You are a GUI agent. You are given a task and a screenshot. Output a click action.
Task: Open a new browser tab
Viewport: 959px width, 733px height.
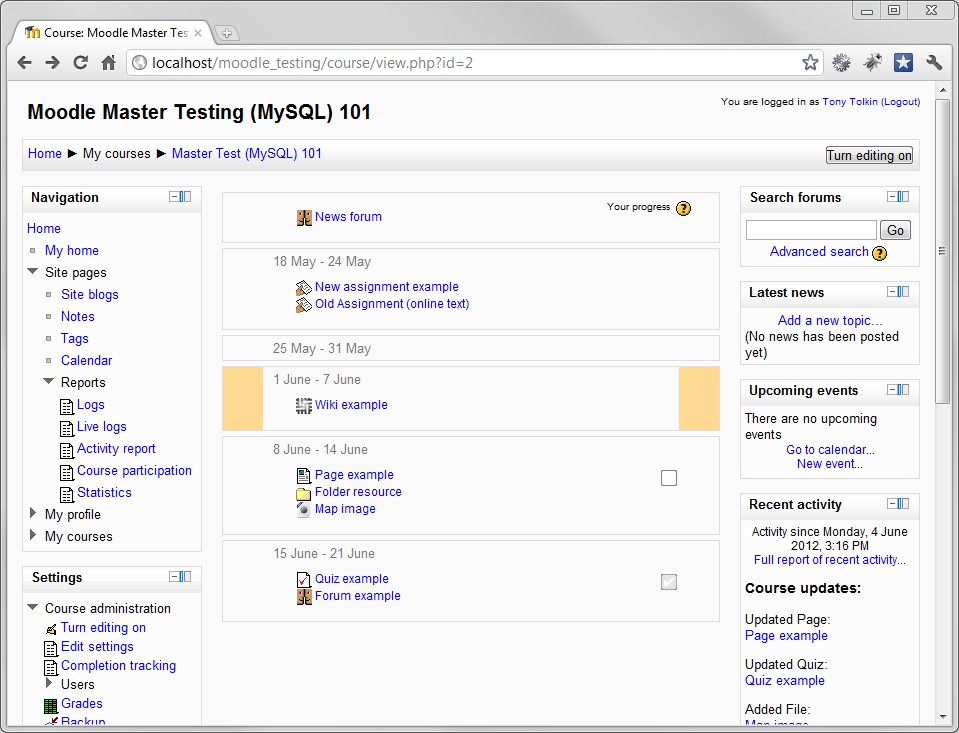tap(226, 33)
